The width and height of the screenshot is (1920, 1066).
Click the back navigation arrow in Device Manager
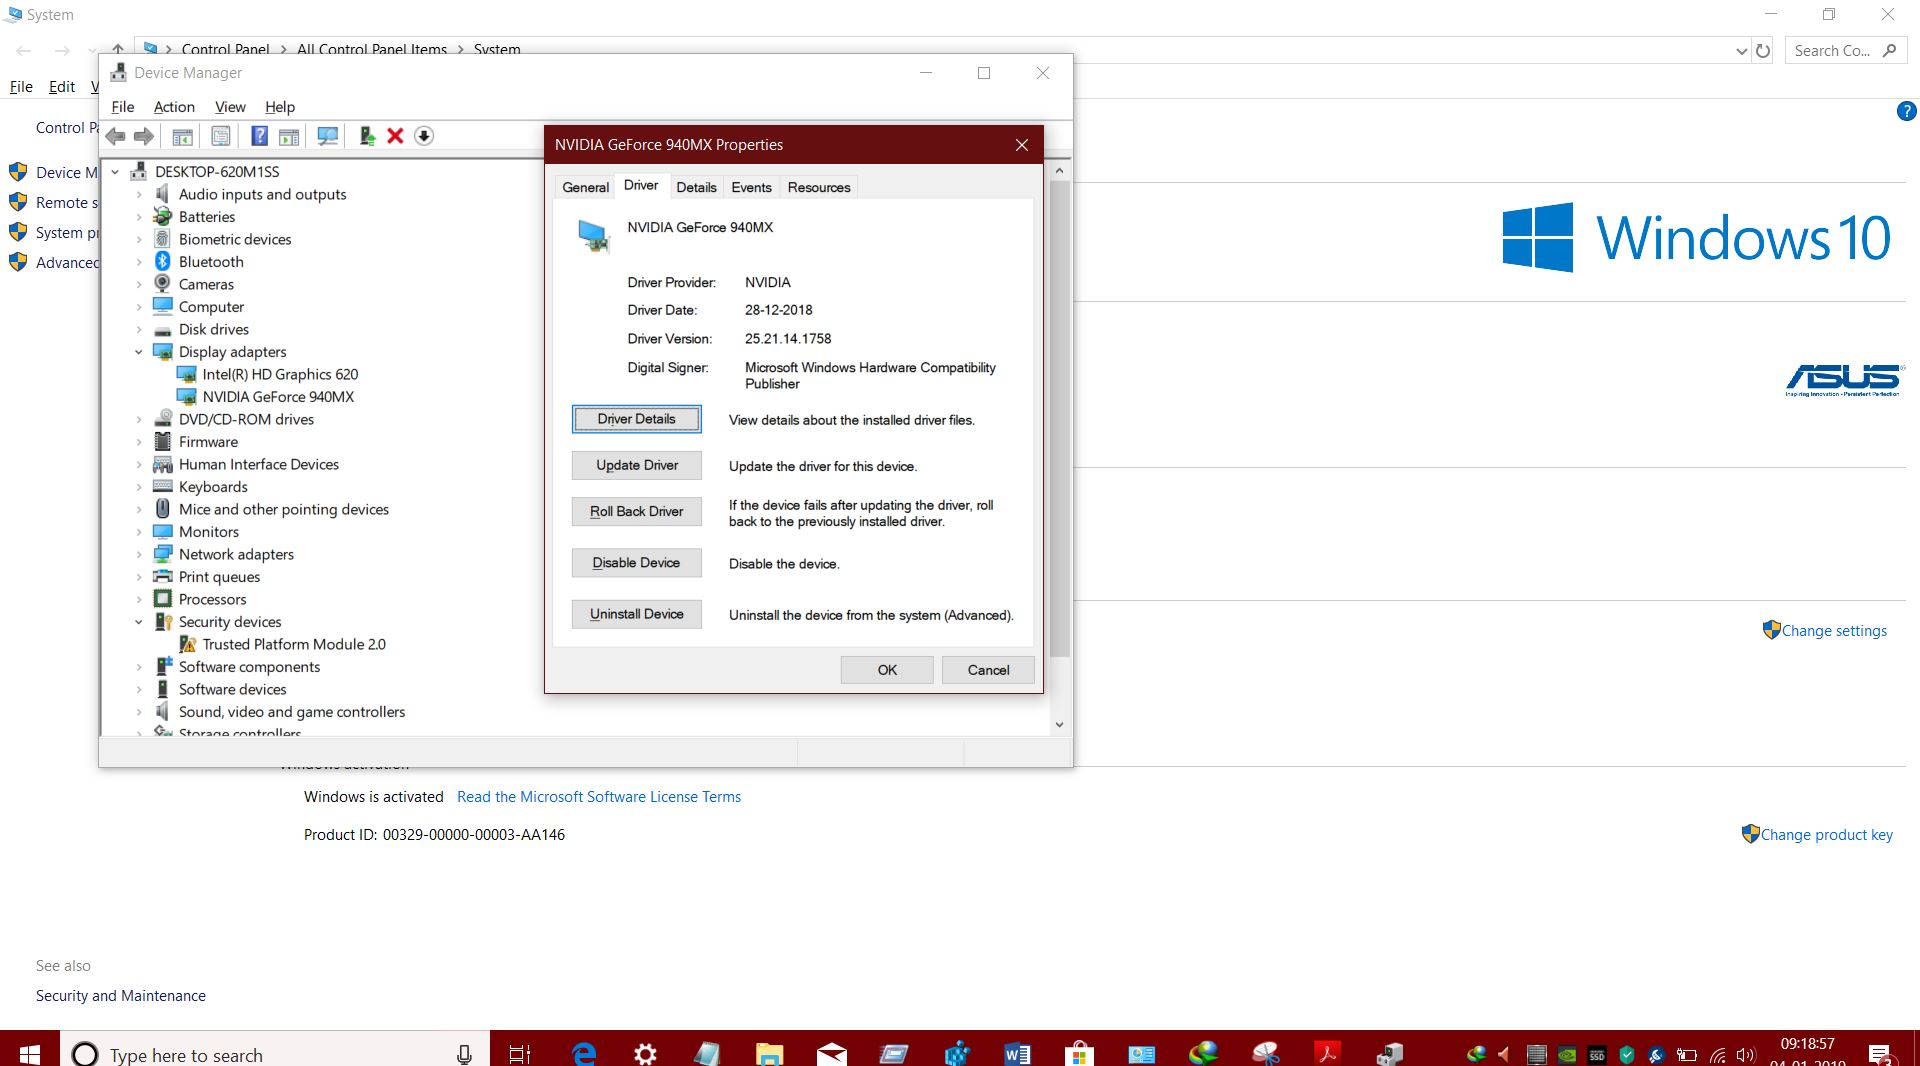115,136
